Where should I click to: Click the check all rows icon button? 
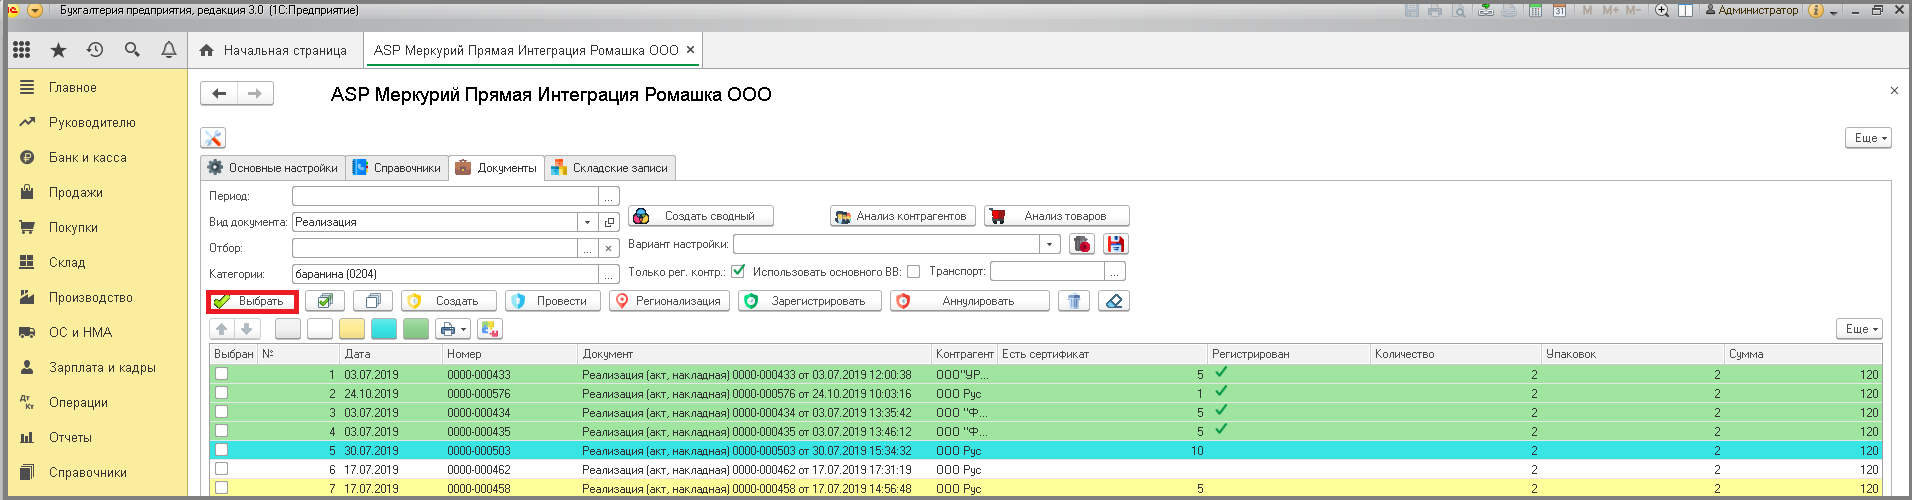(x=325, y=301)
